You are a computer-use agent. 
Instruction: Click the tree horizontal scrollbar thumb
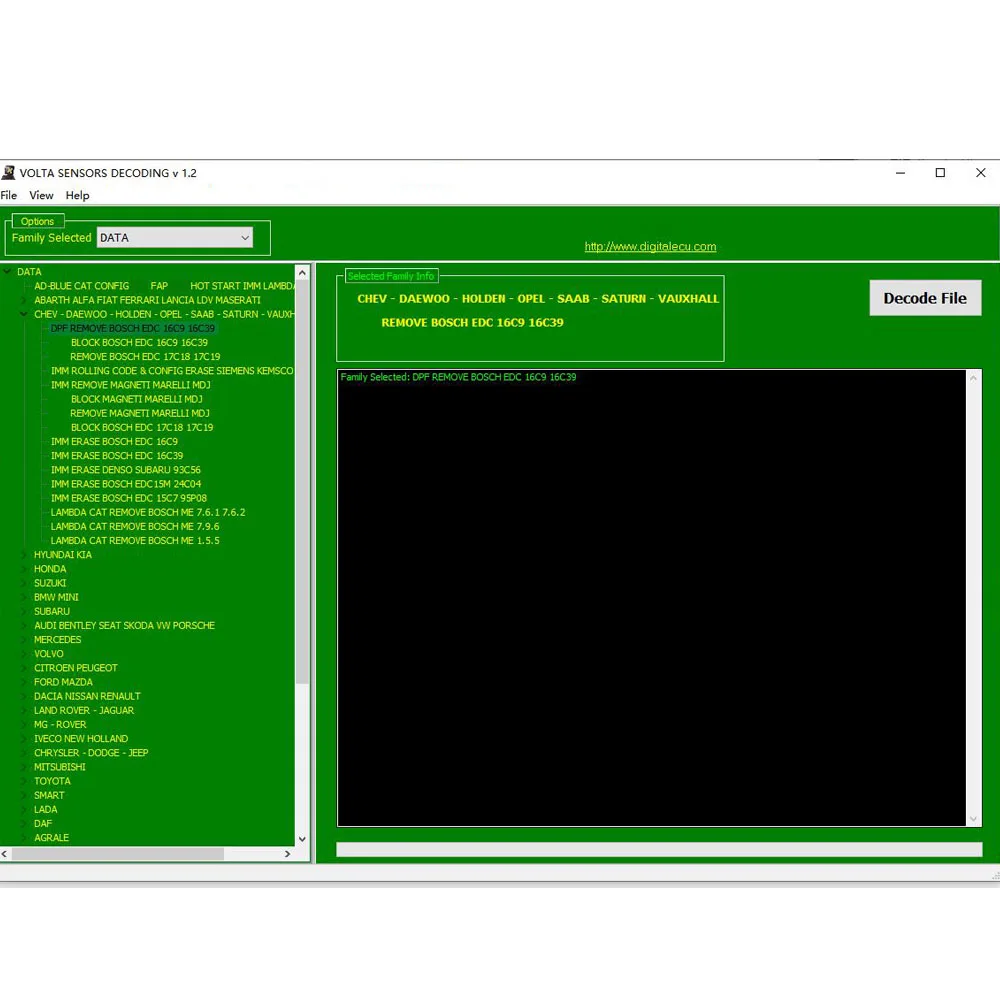pos(117,854)
